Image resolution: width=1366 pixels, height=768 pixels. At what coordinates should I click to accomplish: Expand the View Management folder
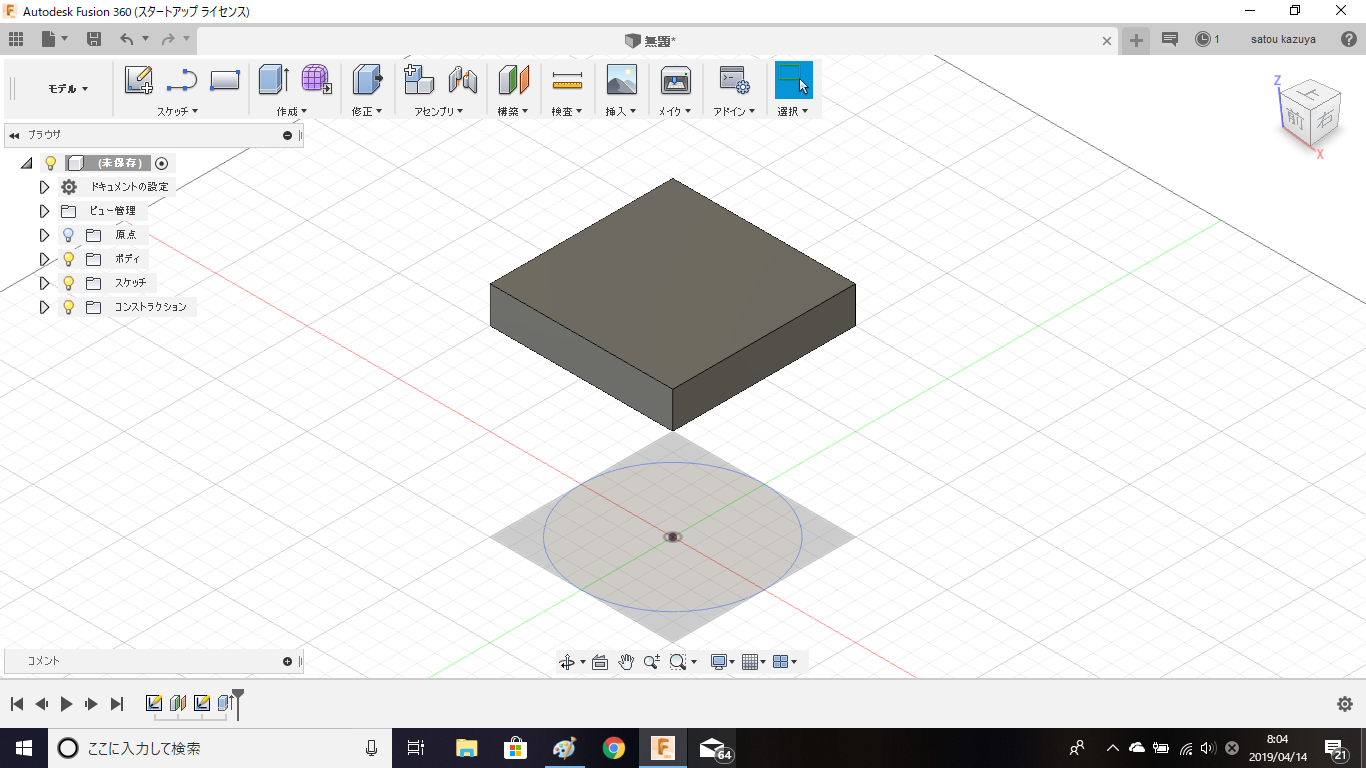[44, 211]
